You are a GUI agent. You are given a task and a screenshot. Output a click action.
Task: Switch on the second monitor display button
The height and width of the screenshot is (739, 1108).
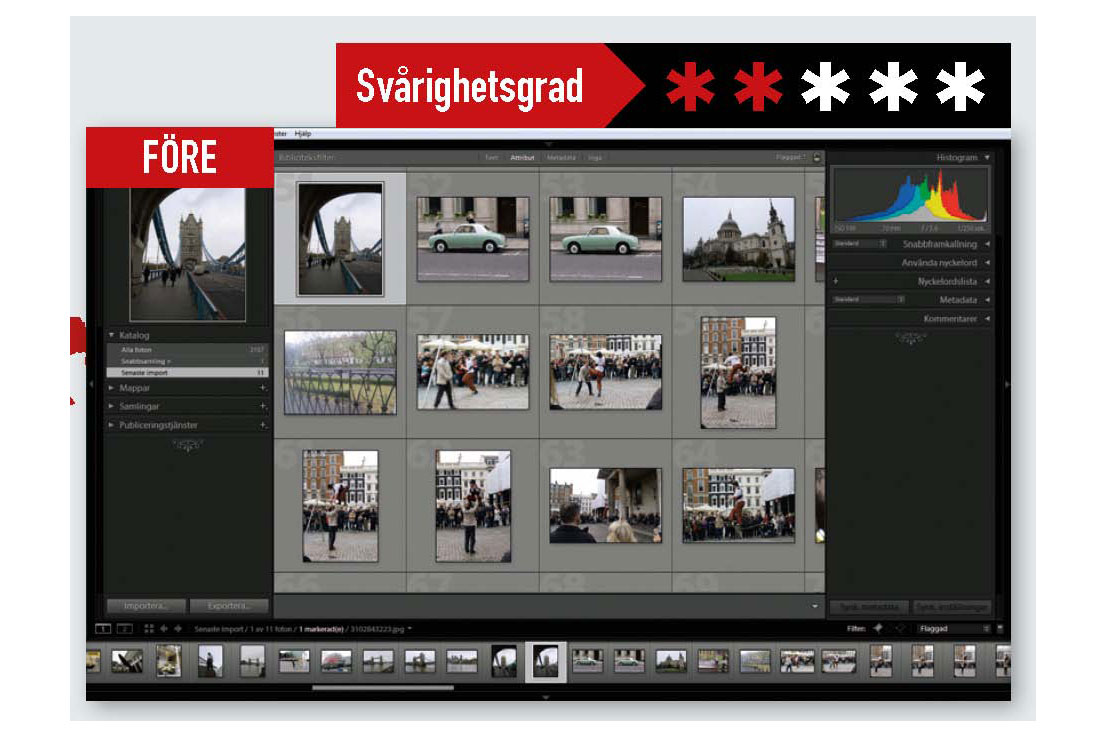pos(125,629)
